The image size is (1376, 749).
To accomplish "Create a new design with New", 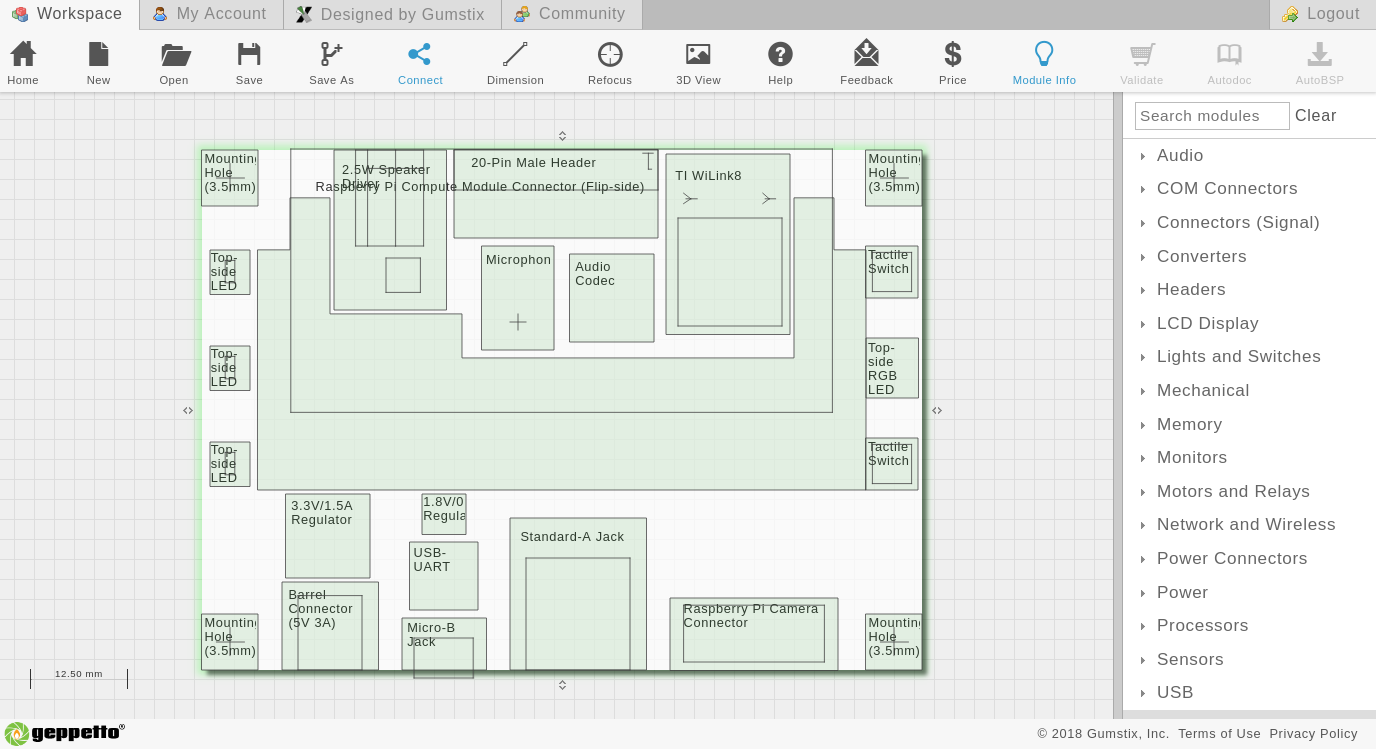I will coord(98,63).
